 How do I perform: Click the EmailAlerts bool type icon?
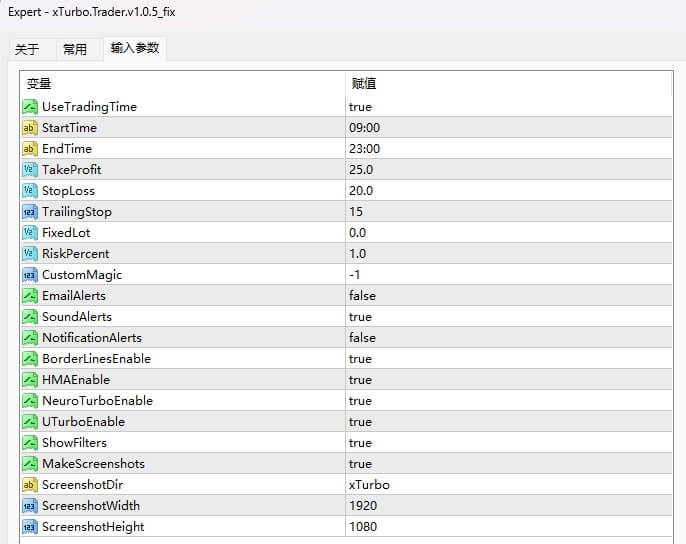click(30, 296)
